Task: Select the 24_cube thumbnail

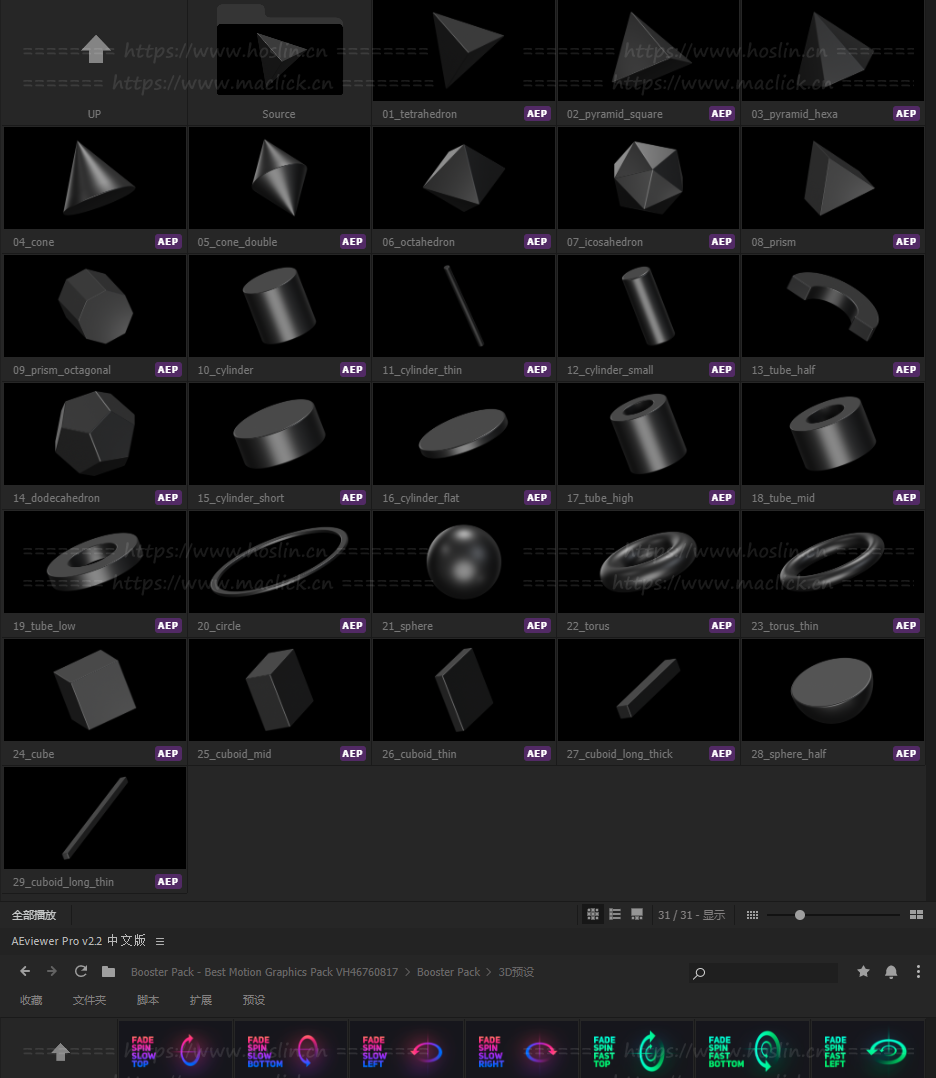Action: (95, 690)
